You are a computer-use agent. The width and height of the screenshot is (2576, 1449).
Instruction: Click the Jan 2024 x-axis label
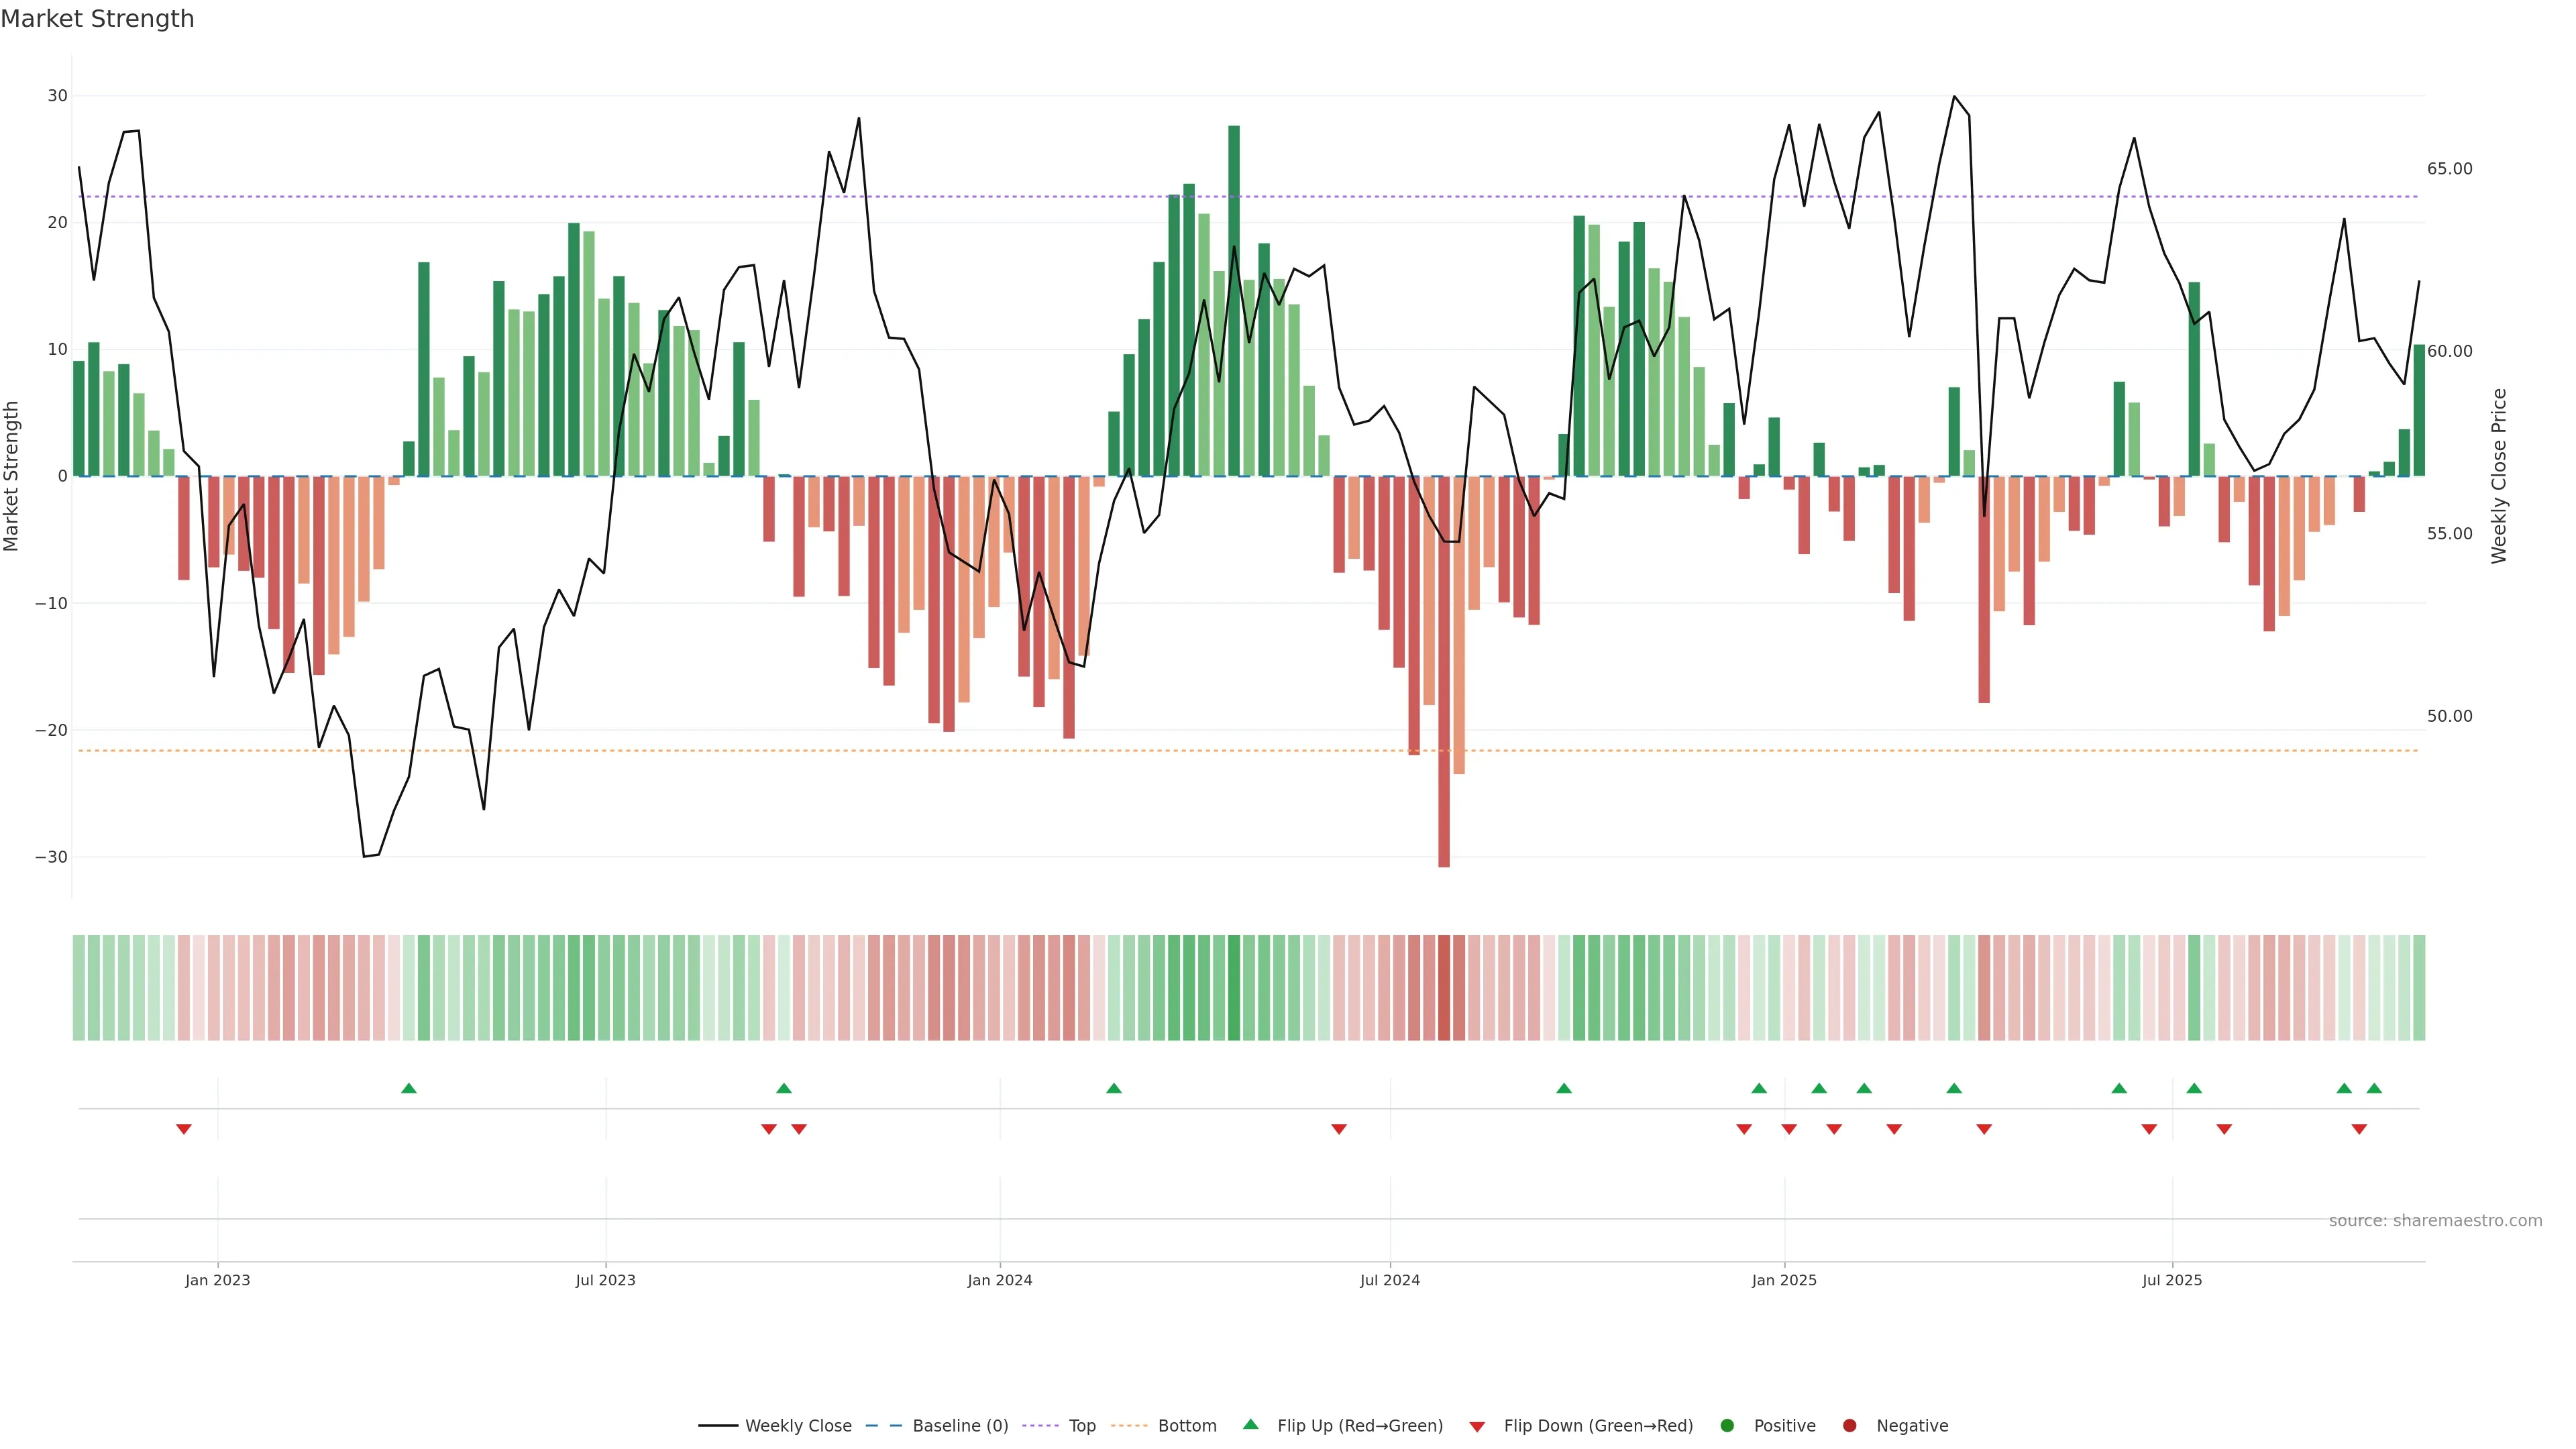[x=999, y=1280]
